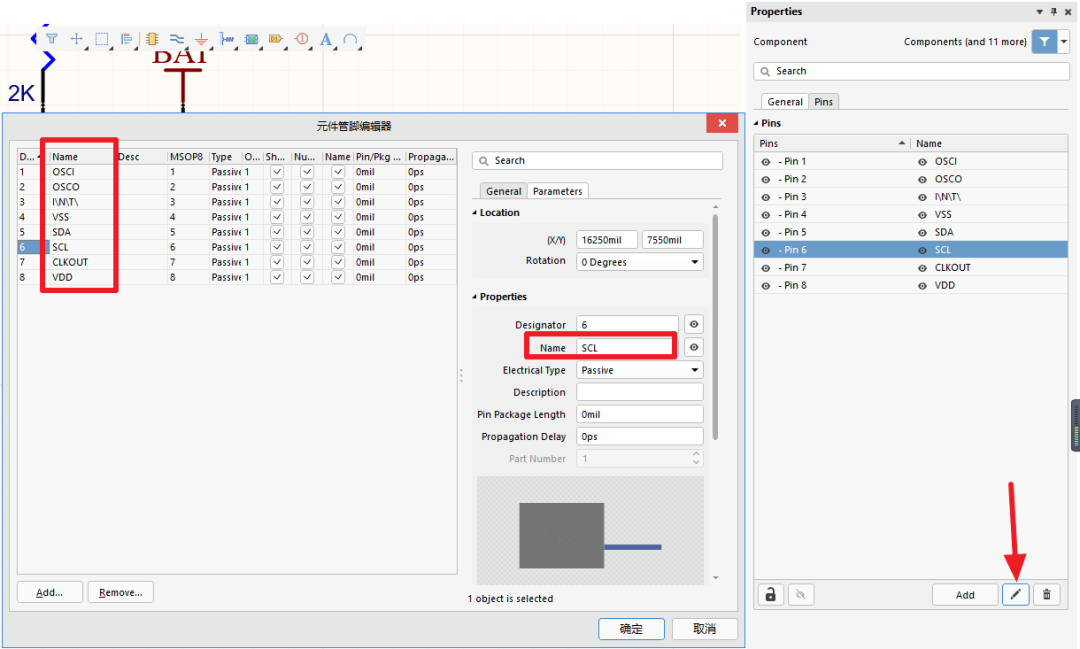
Task: Switch to General tab in pin editor
Action: click(x=503, y=191)
